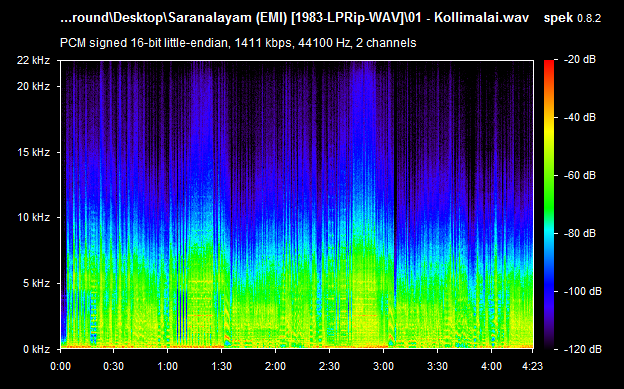Click the -20 dB legend label
The width and height of the screenshot is (624, 389).
[580, 59]
